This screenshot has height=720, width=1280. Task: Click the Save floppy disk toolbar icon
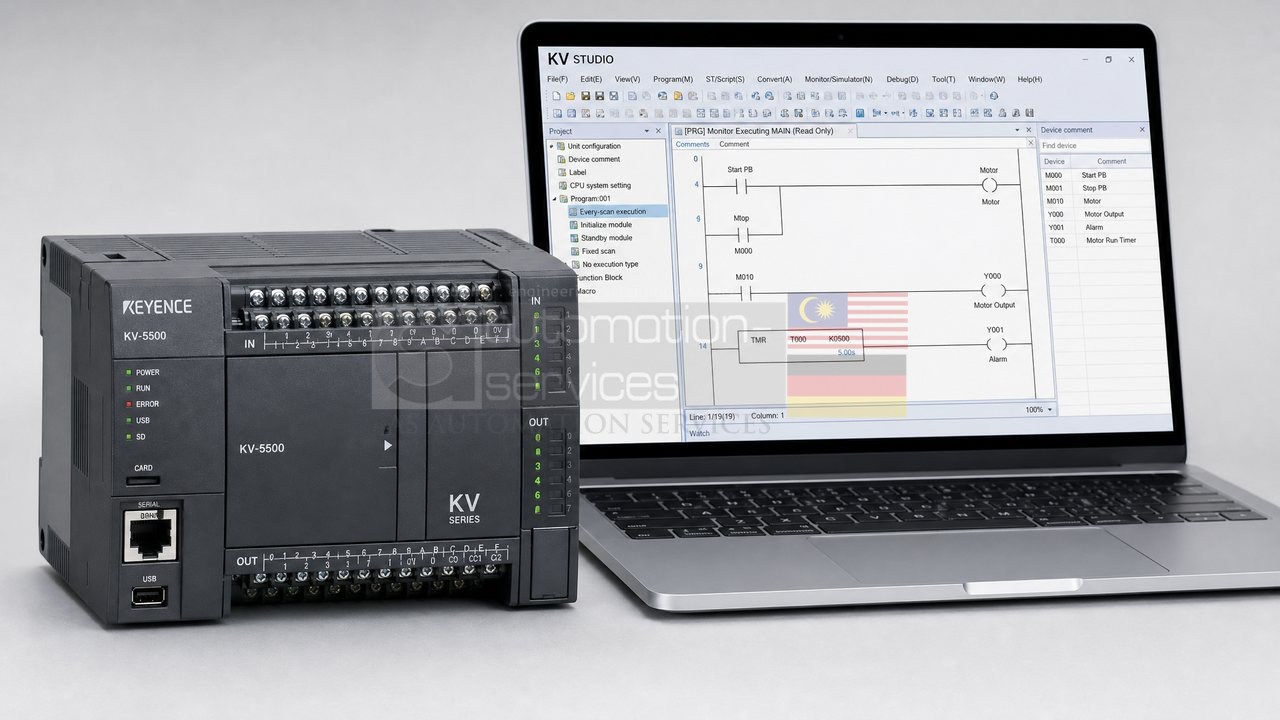pyautogui.click(x=585, y=96)
